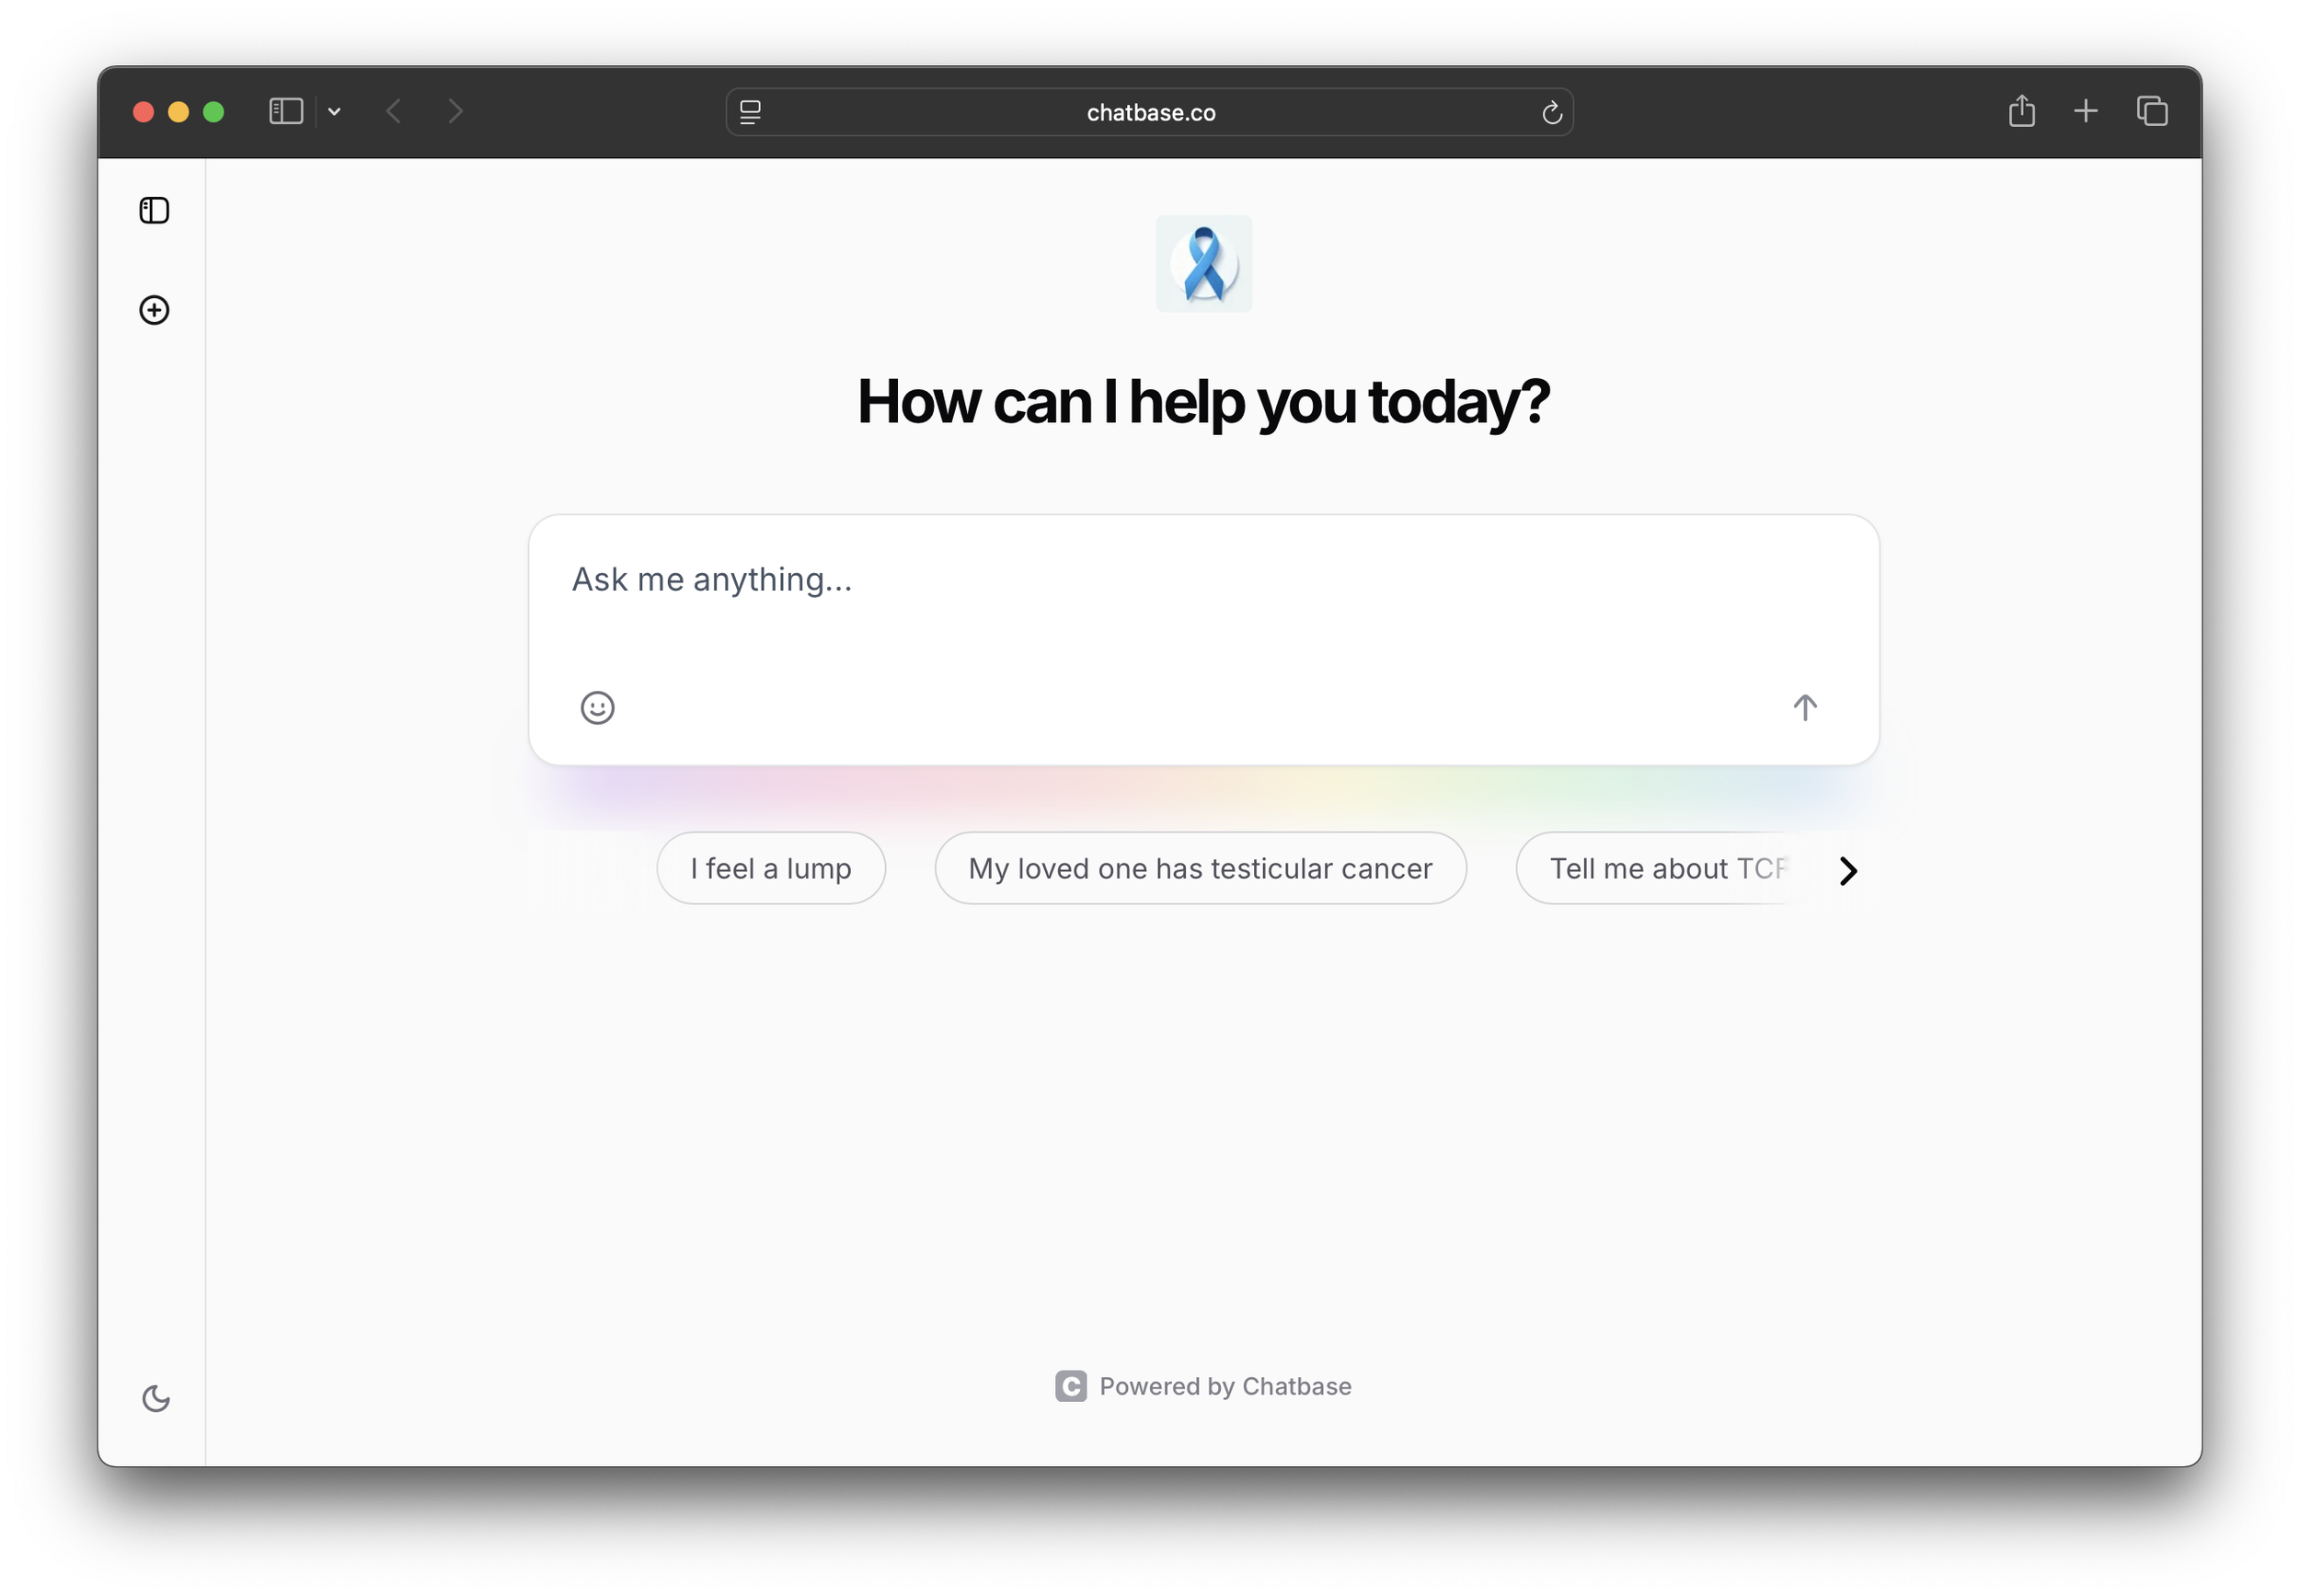Image resolution: width=2300 pixels, height=1596 pixels.
Task: Send message with up arrow
Action: [x=1805, y=708]
